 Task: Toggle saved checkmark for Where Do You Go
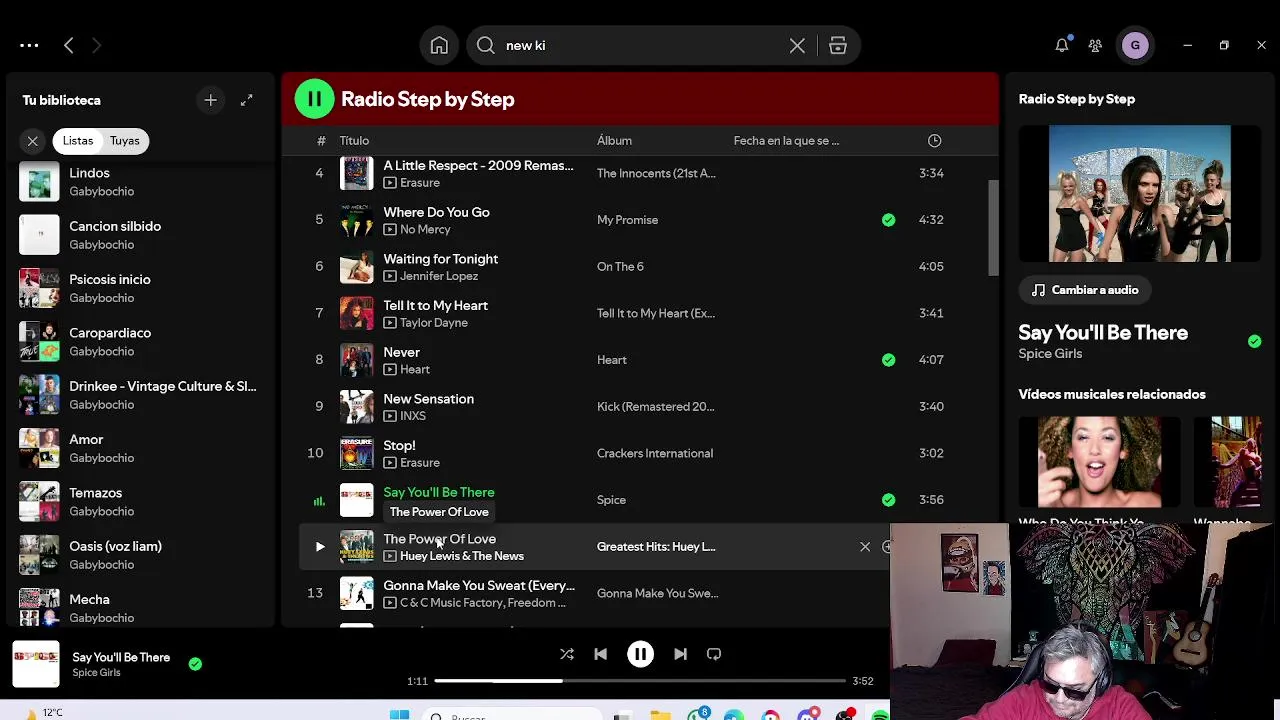pos(888,220)
